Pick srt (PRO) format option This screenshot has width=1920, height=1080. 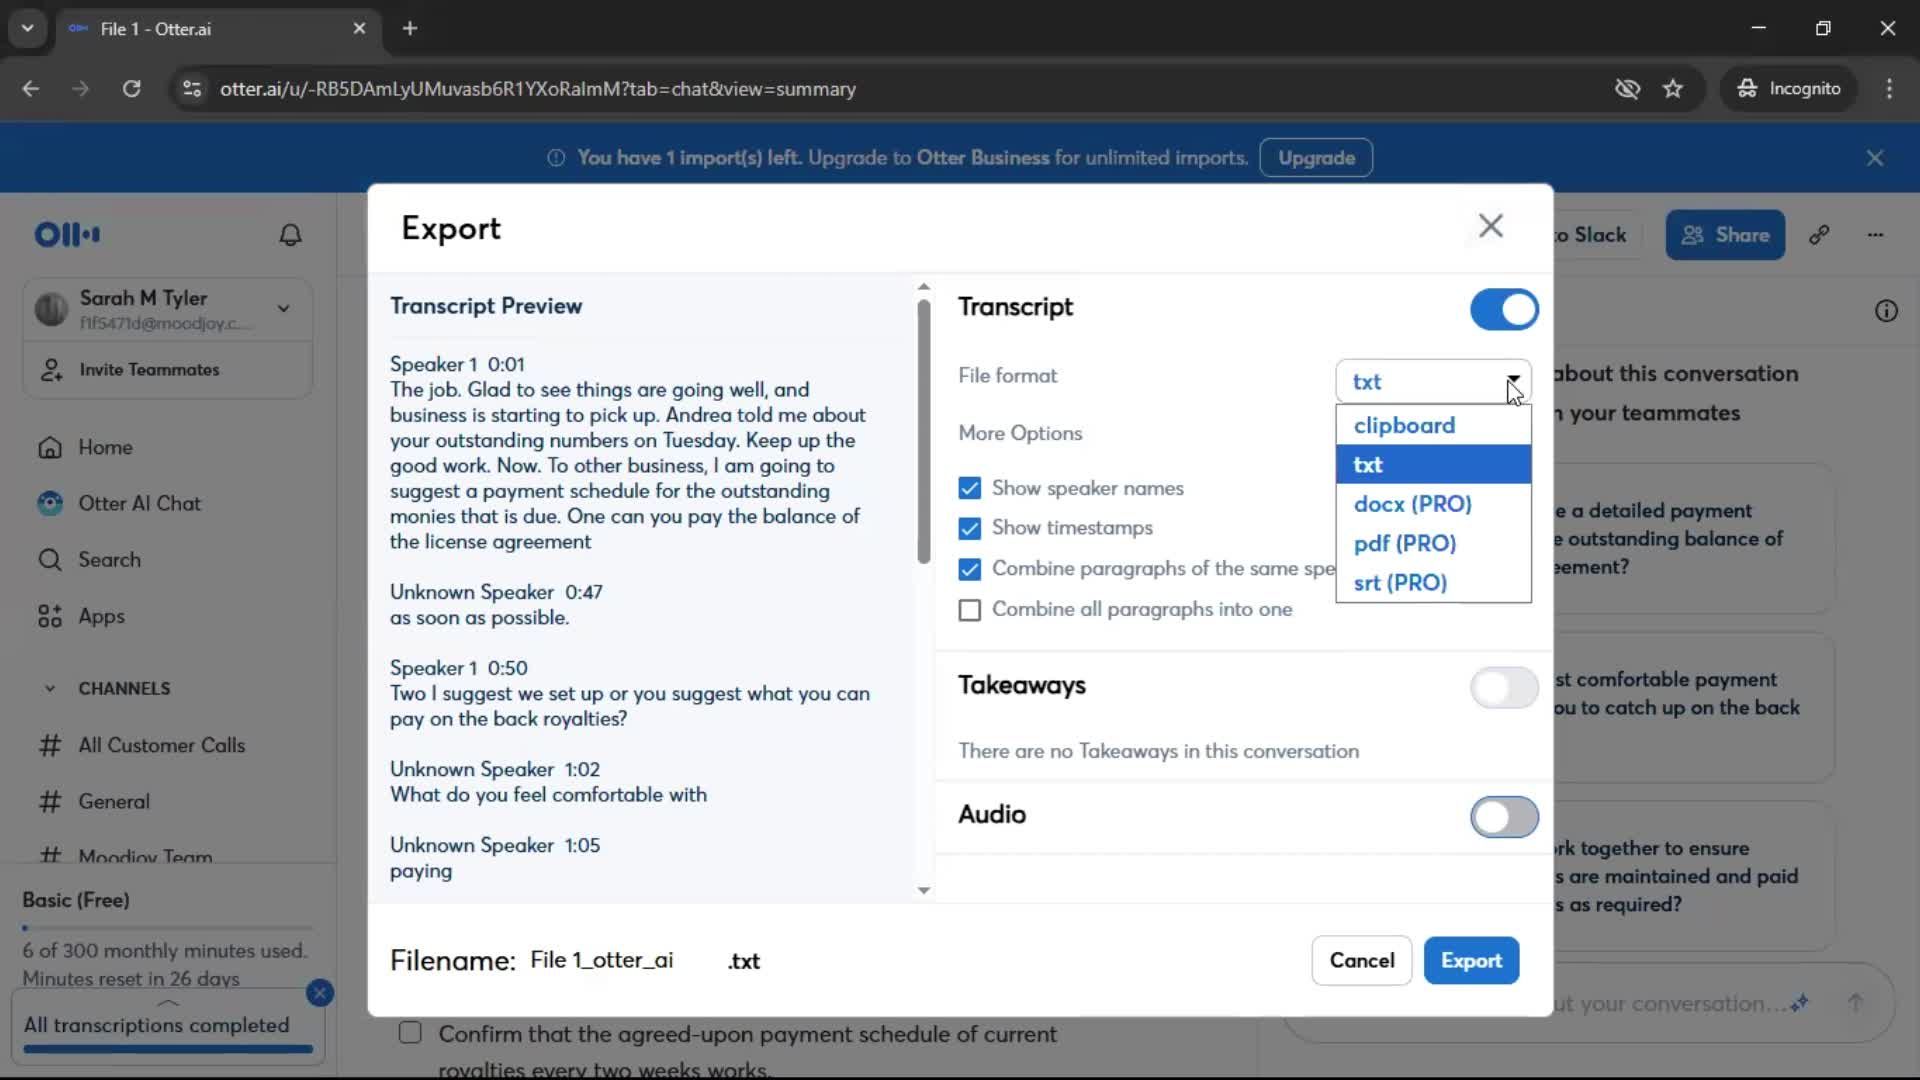(1433, 582)
